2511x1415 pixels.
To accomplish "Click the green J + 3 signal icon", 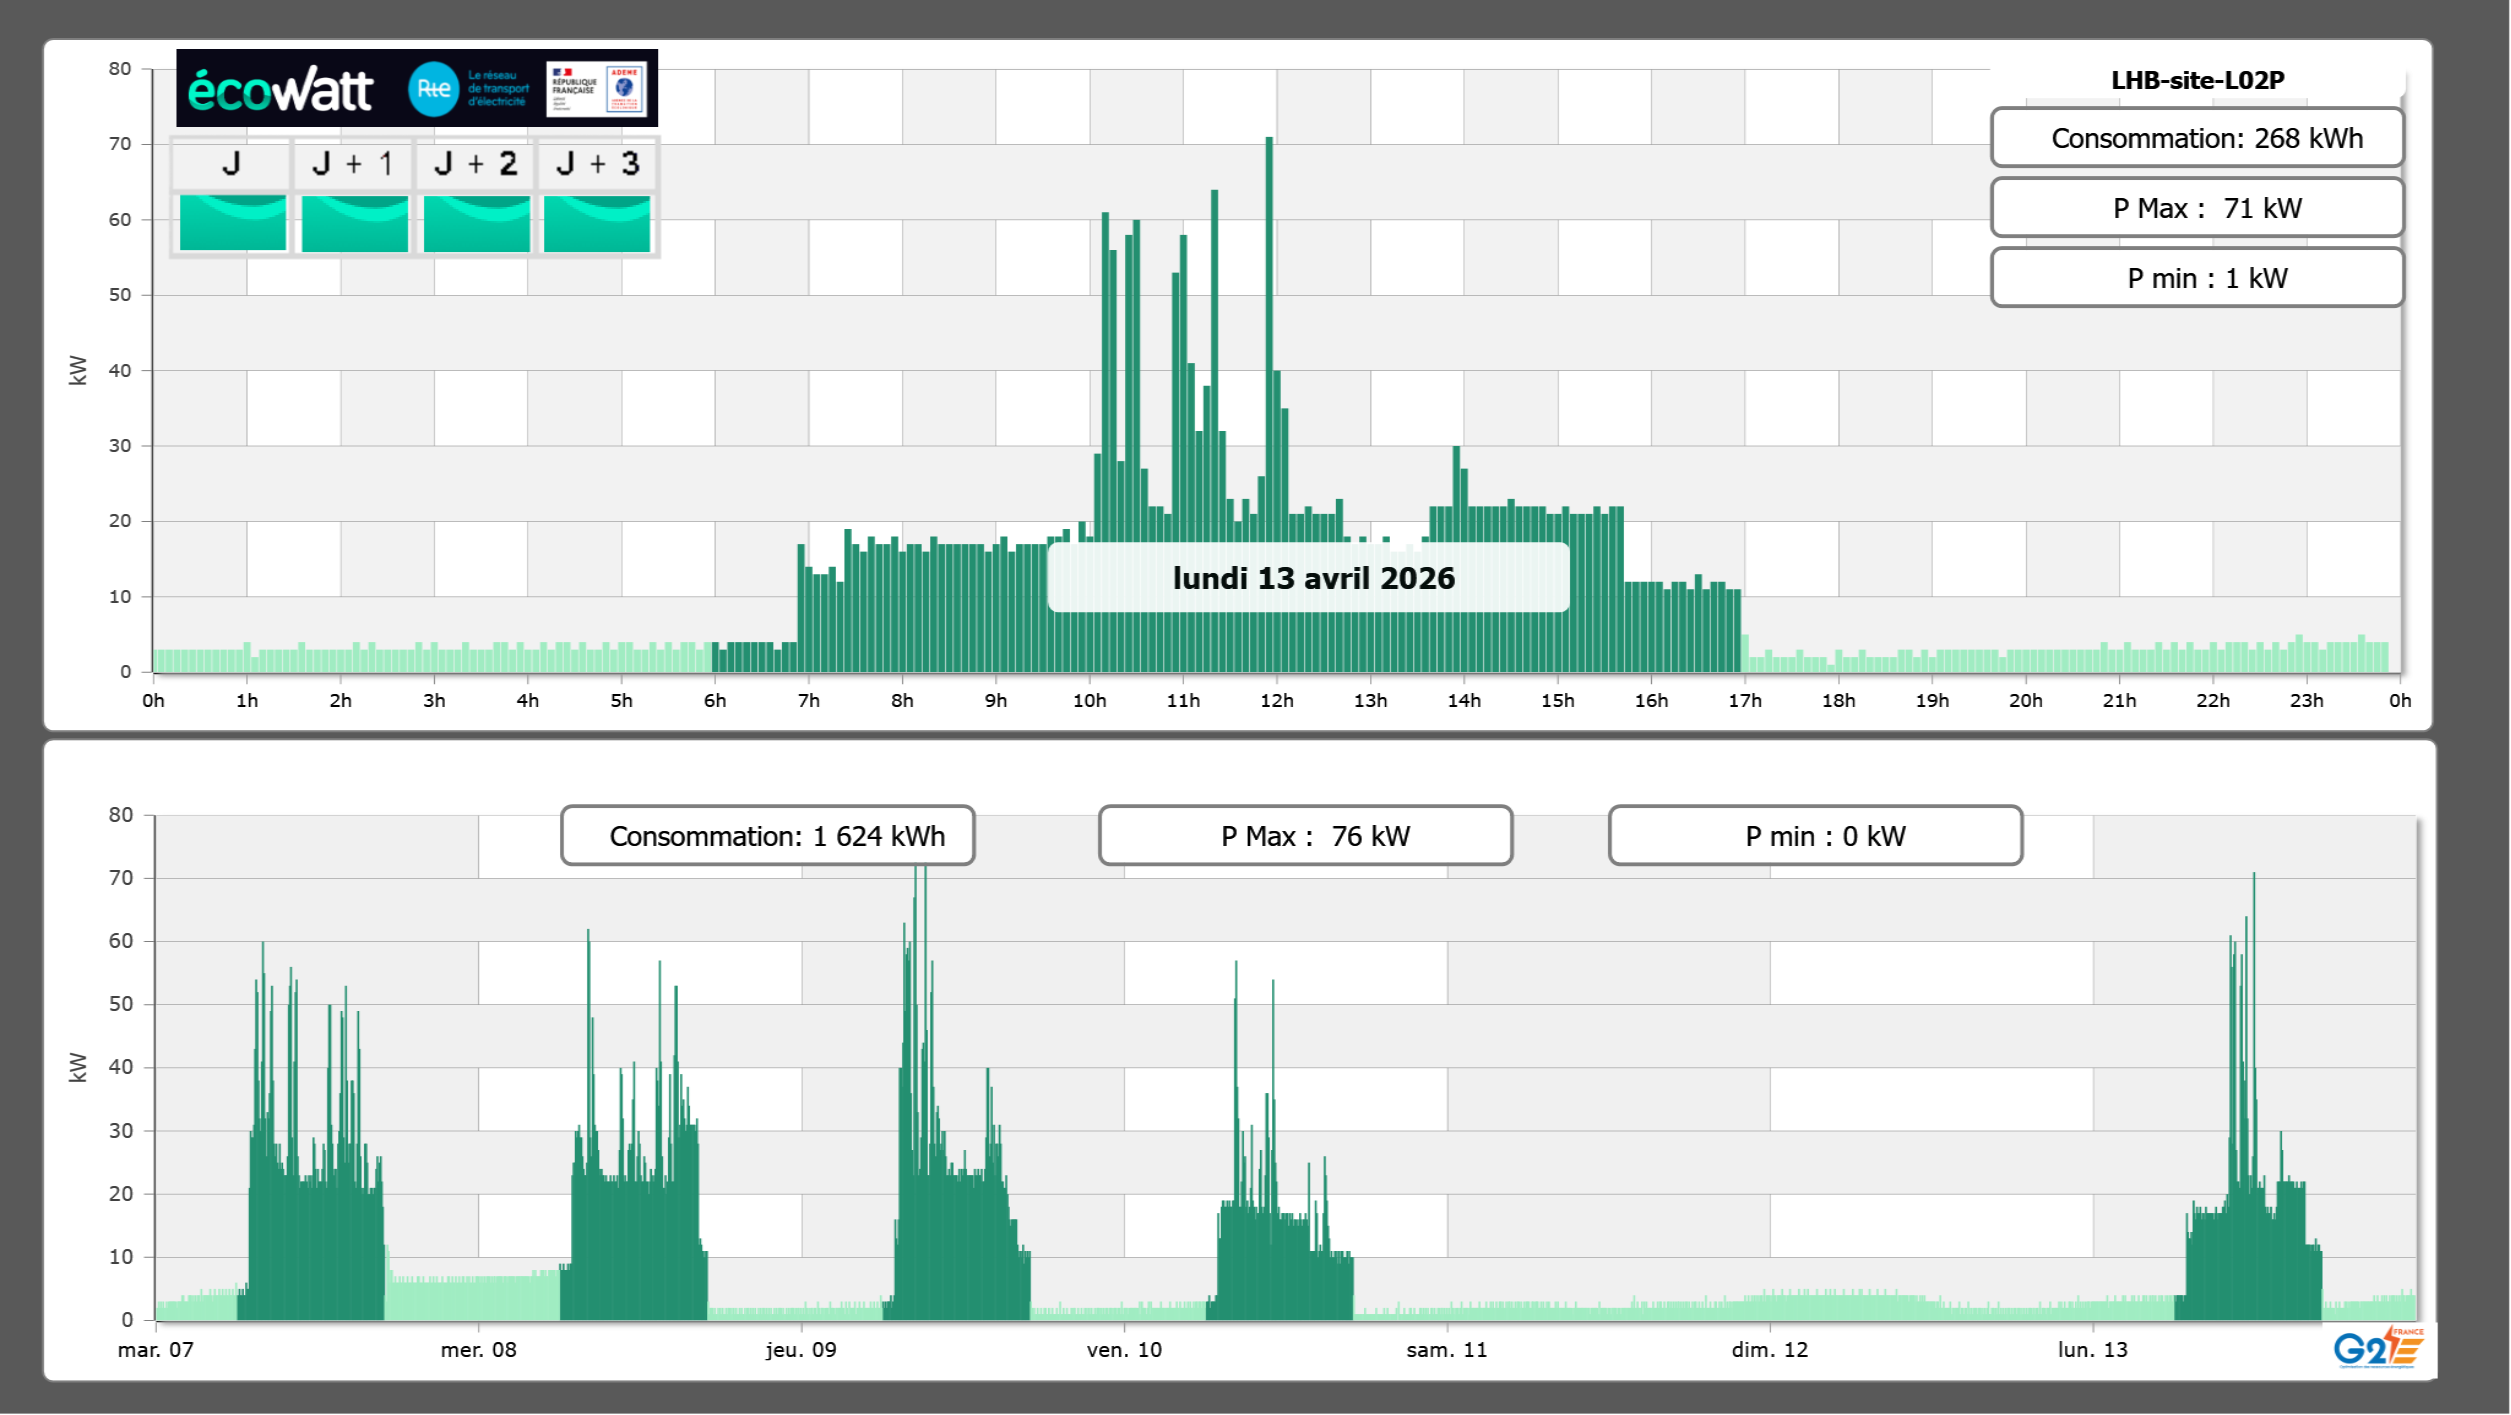I will tap(597, 223).
